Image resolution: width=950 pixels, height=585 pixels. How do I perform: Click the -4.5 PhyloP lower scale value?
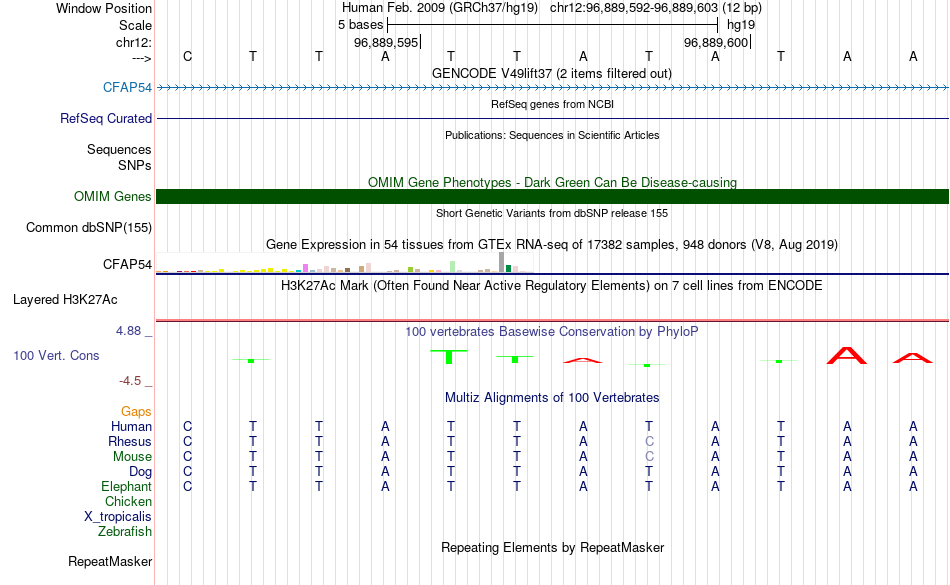tap(130, 380)
